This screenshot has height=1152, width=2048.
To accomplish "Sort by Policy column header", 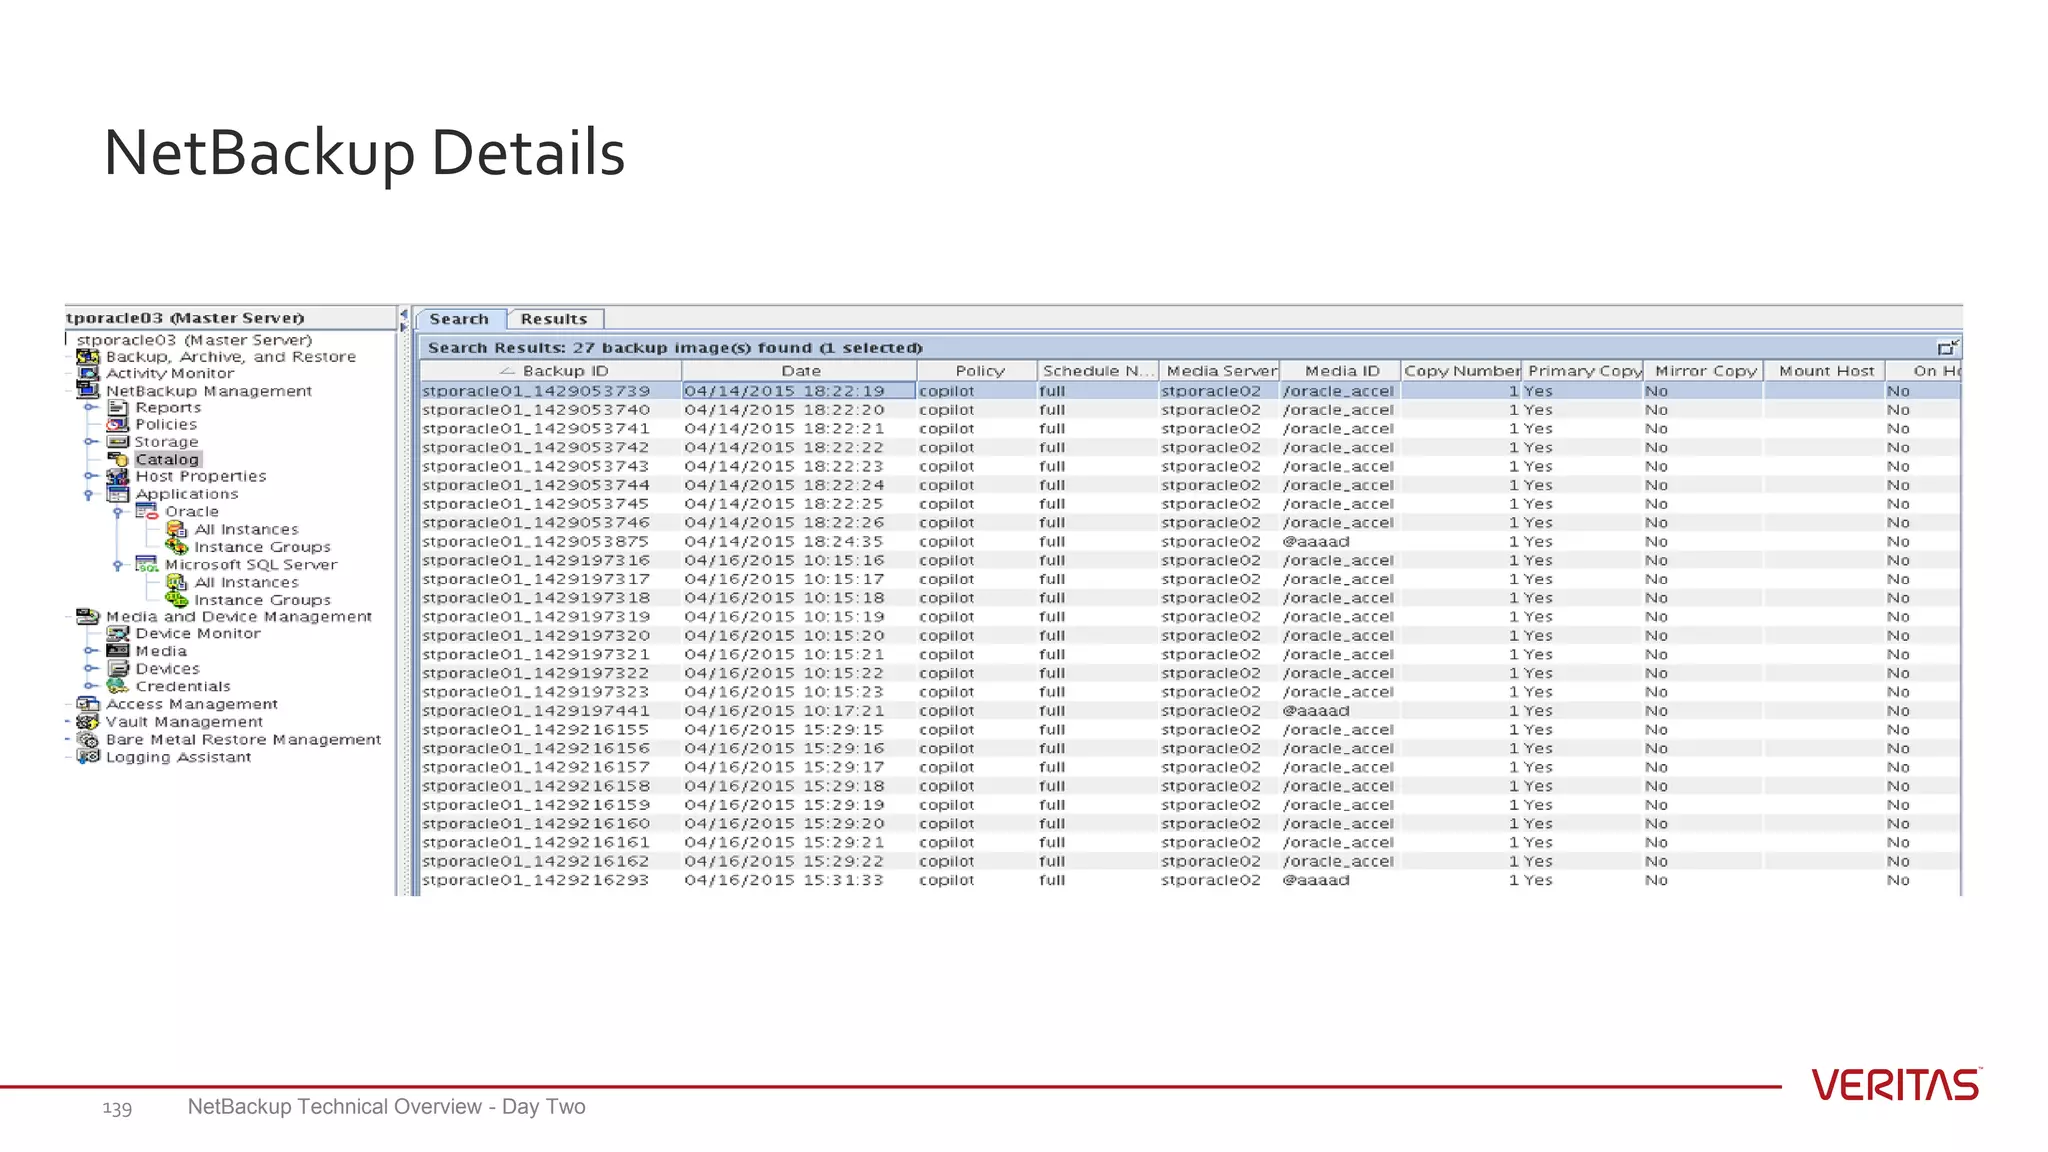I will click(977, 371).
